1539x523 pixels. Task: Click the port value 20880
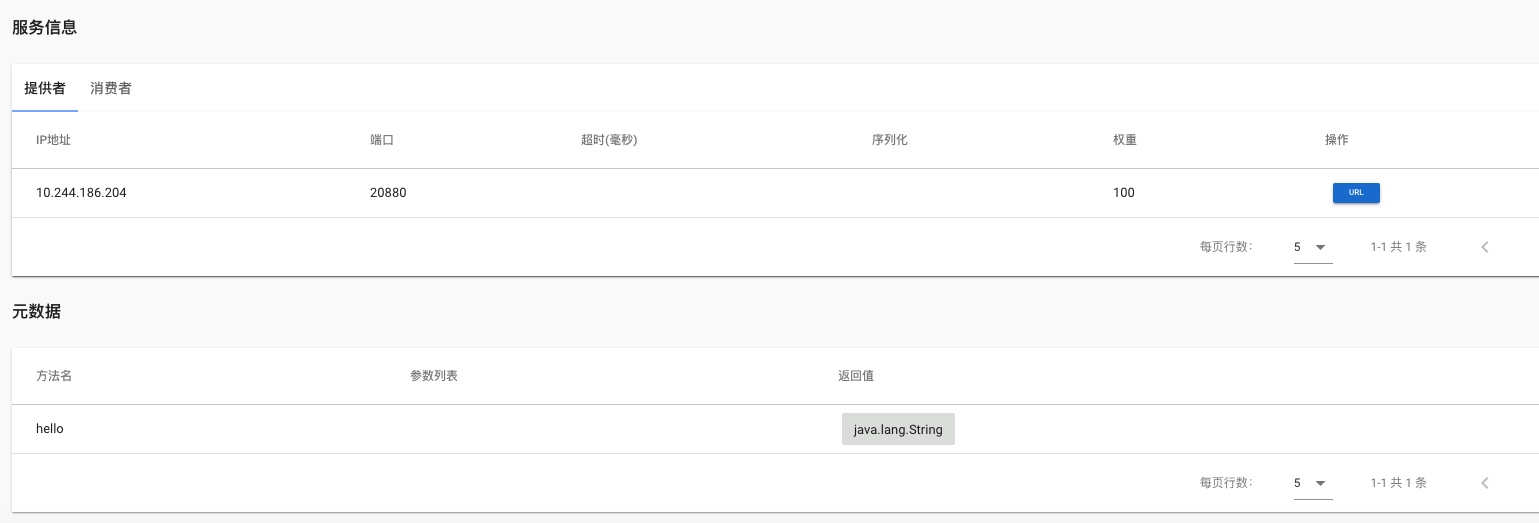click(388, 193)
